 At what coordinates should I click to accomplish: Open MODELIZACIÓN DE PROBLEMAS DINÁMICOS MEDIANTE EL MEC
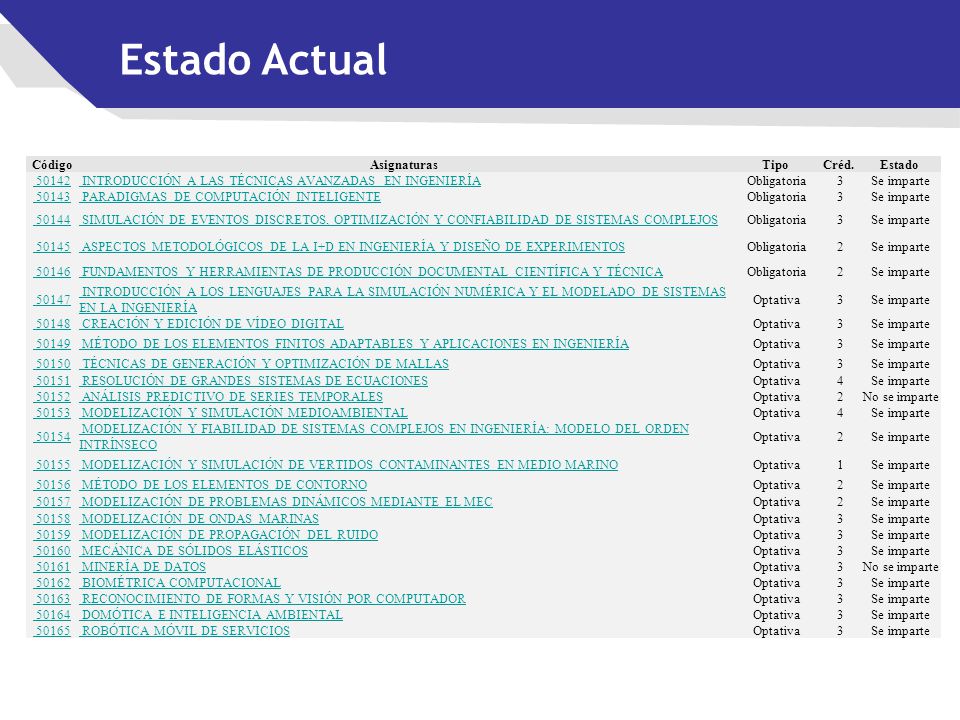click(x=286, y=502)
